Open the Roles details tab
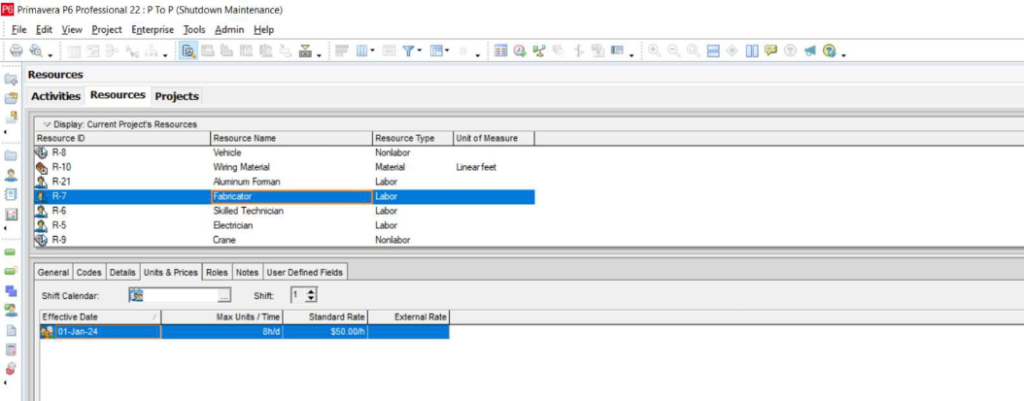Image resolution: width=1024 pixels, height=401 pixels. (x=217, y=272)
